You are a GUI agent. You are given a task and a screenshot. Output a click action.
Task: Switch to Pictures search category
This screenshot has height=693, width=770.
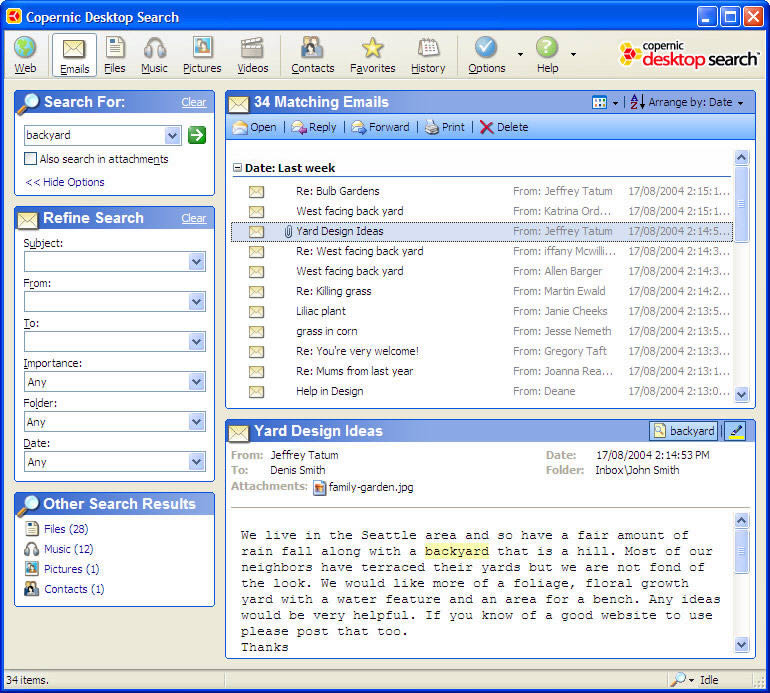point(202,55)
